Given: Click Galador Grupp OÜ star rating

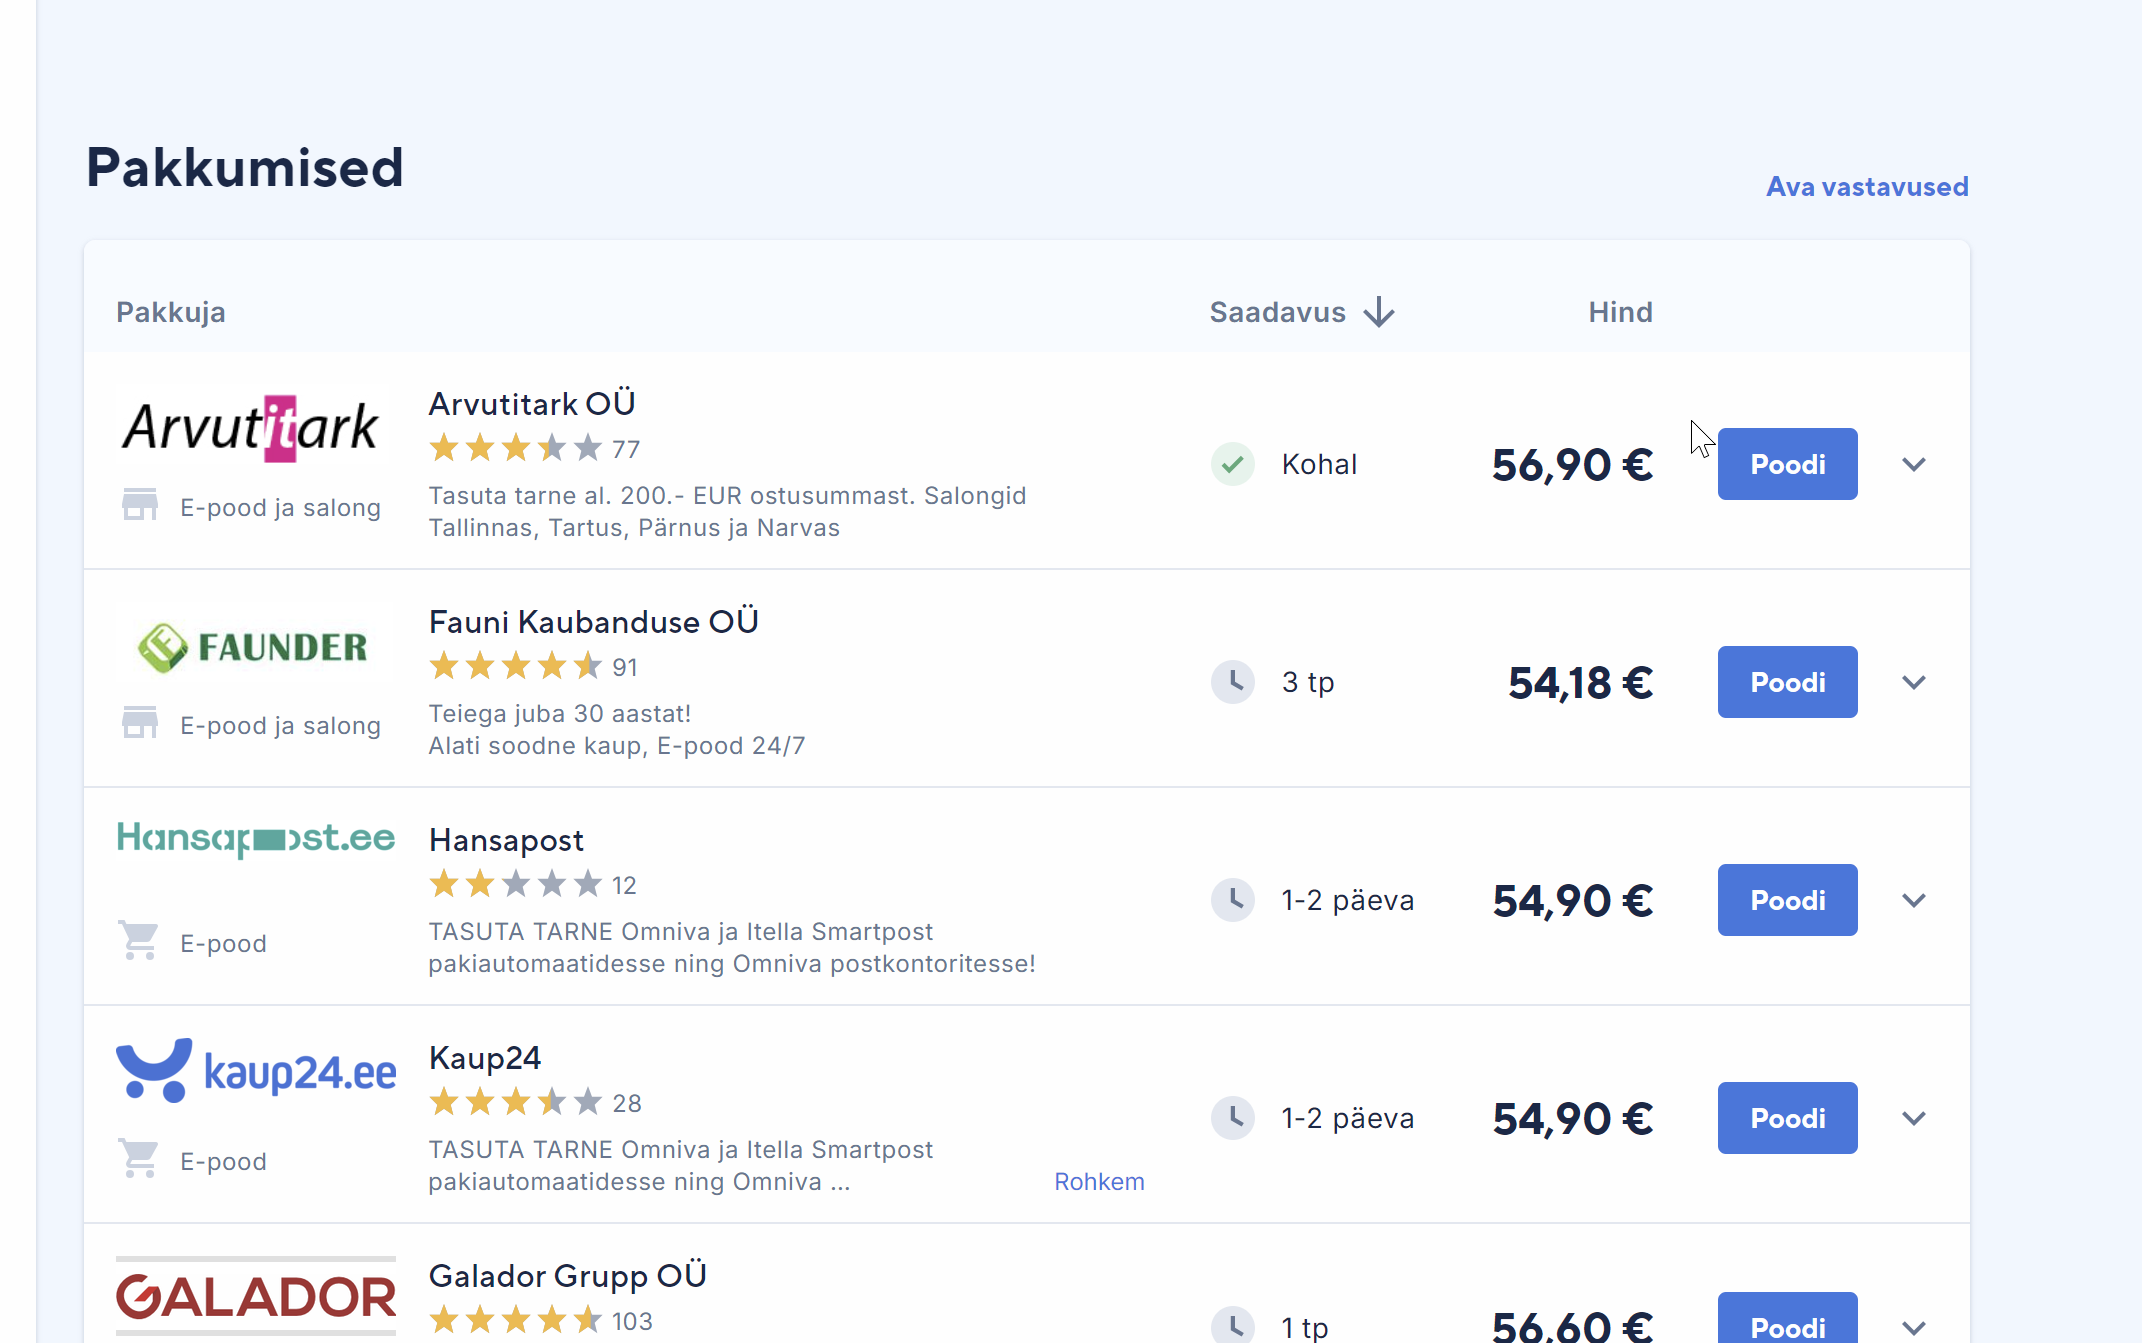Looking at the screenshot, I should click(516, 1320).
